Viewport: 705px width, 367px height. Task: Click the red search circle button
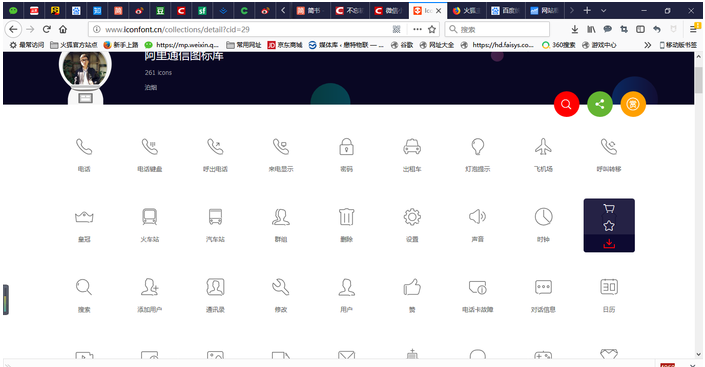(x=567, y=104)
